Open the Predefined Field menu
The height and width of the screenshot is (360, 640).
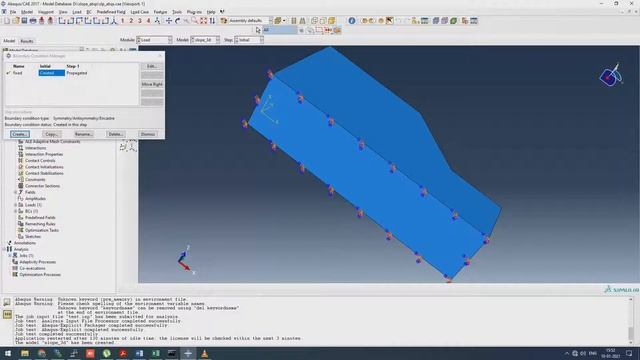click(111, 12)
